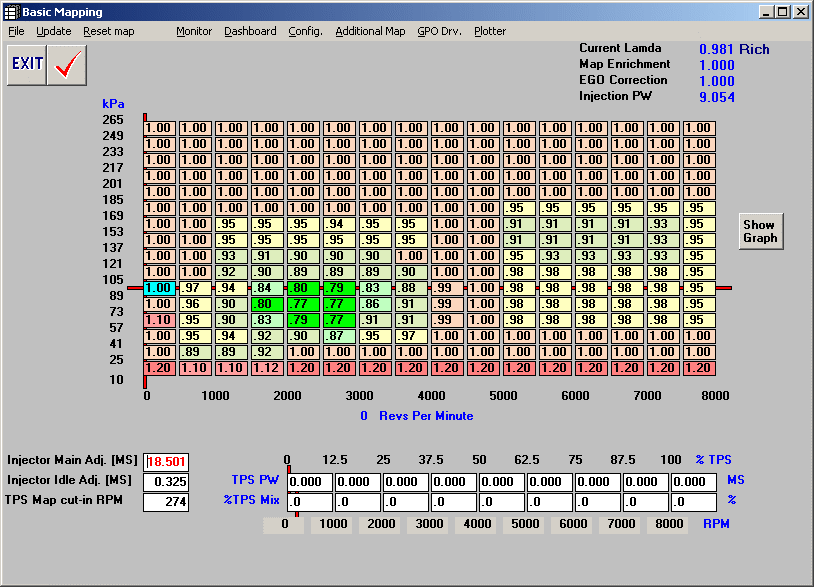Click the Revs Per Minute axis label

pyautogui.click(x=426, y=416)
